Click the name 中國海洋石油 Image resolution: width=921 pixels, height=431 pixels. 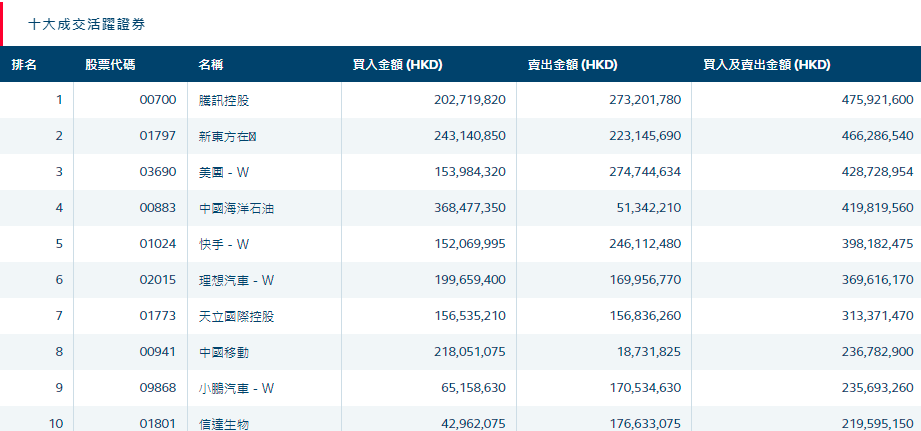pyautogui.click(x=236, y=208)
